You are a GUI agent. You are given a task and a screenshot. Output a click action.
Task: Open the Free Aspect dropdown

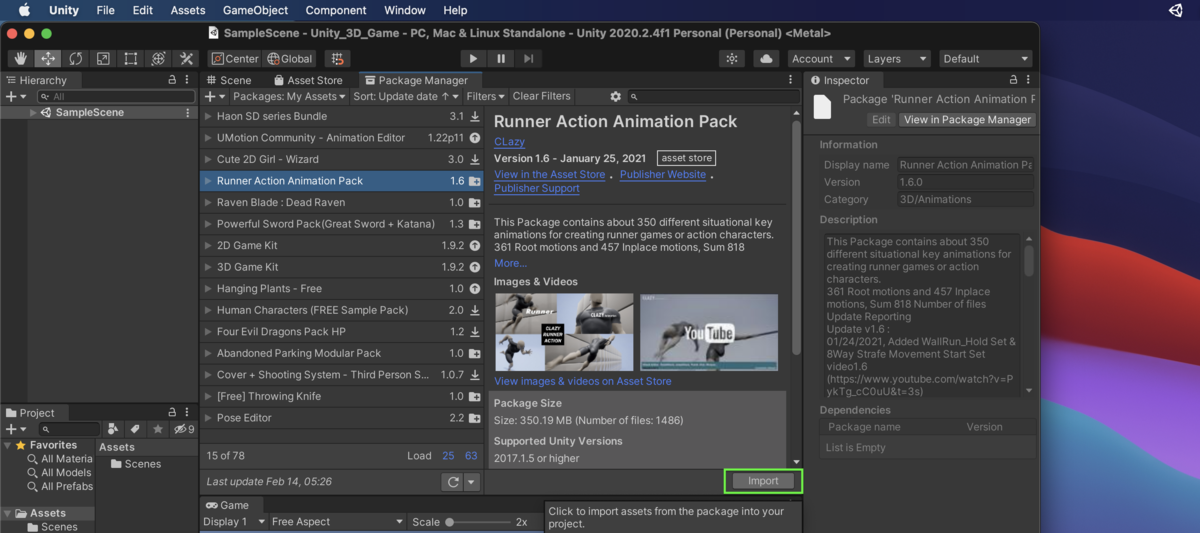(338, 522)
